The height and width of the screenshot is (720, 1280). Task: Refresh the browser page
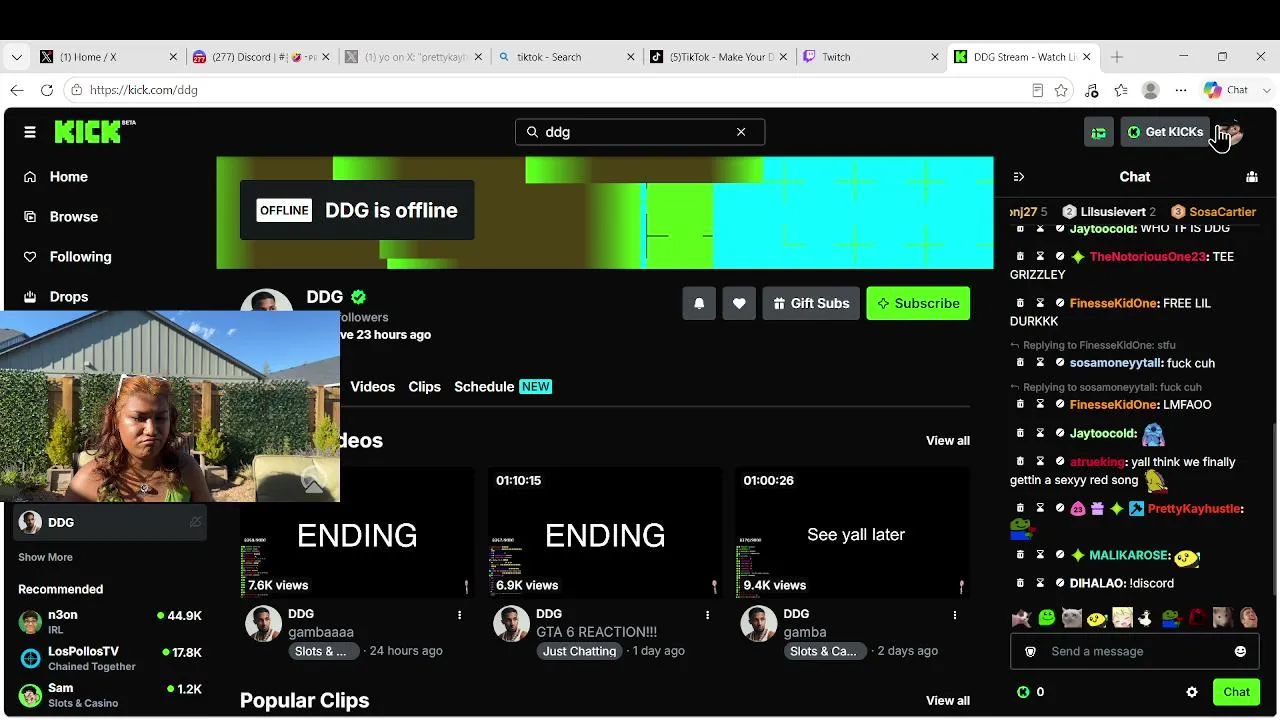coord(47,90)
